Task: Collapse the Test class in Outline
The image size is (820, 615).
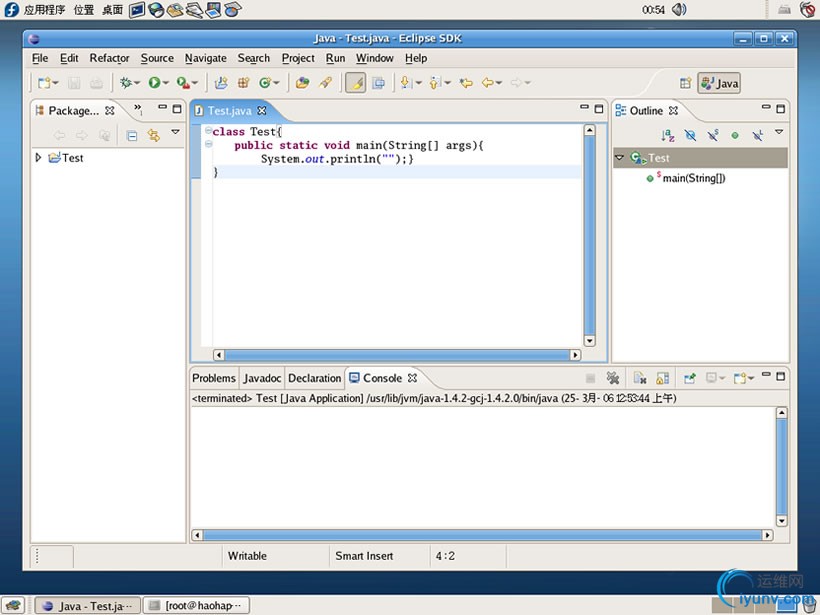Action: point(620,157)
